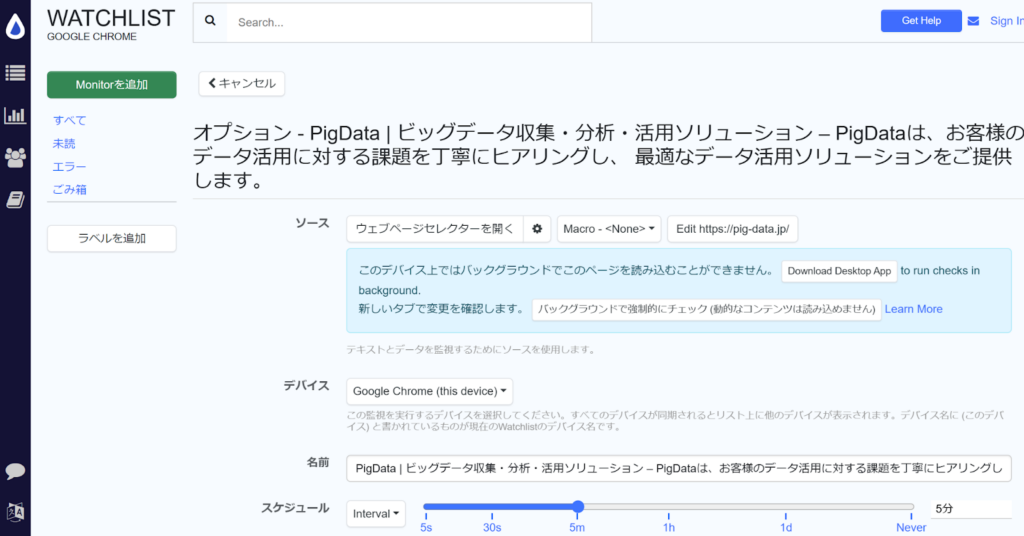1024x536 pixels.
Task: Click into the 名前 name input field
Action: [679, 468]
